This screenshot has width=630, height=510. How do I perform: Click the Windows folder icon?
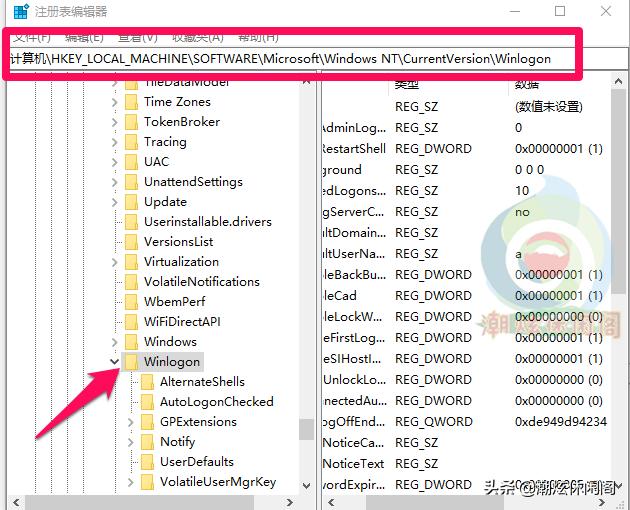(131, 342)
